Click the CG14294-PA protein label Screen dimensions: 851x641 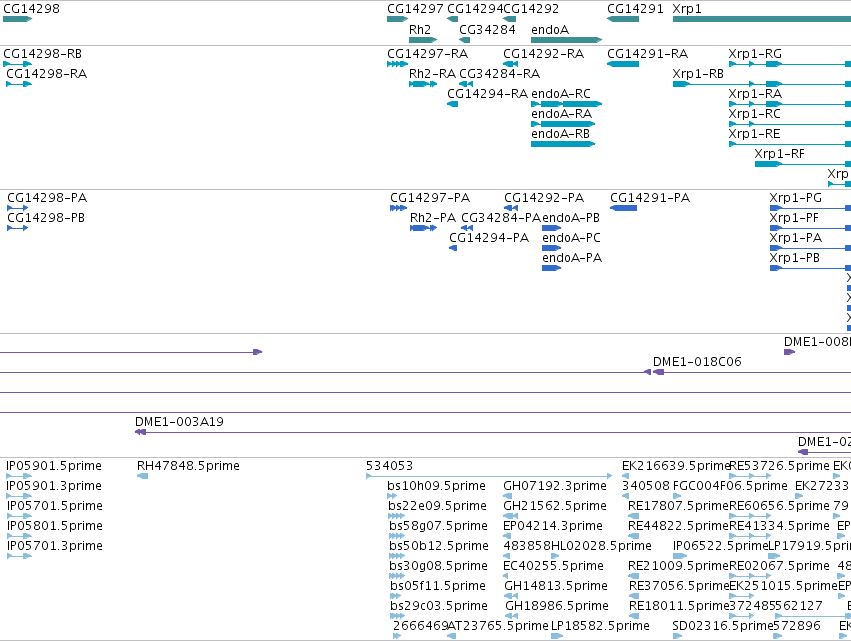489,238
